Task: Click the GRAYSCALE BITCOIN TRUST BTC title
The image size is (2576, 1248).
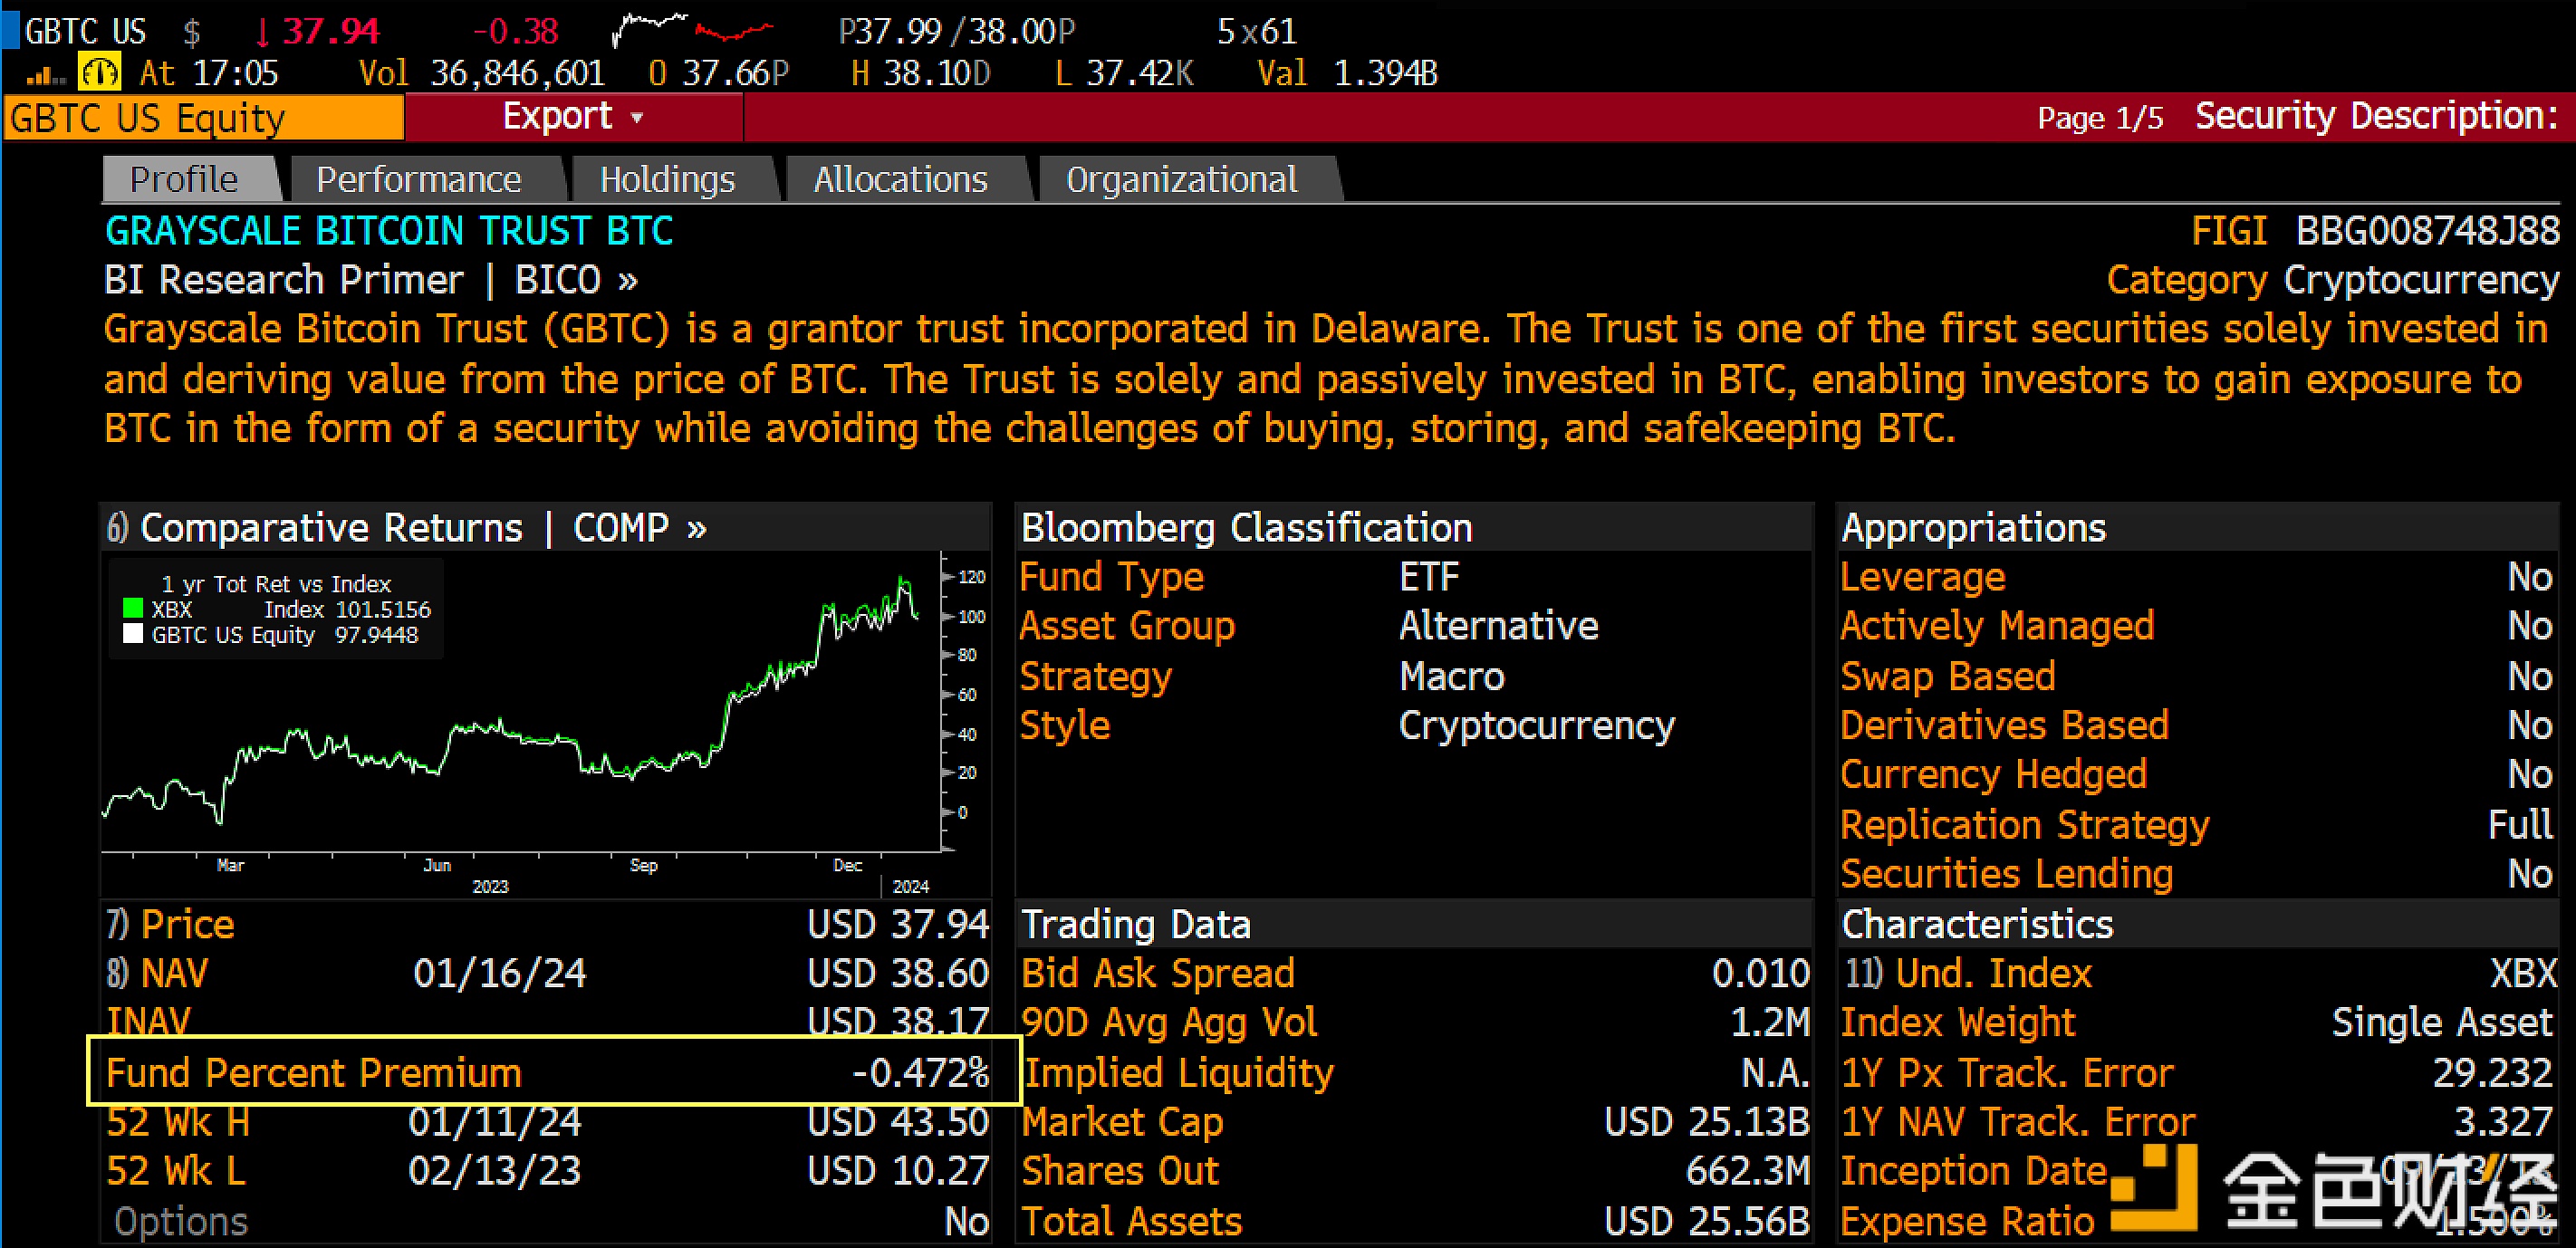Action: coord(389,231)
